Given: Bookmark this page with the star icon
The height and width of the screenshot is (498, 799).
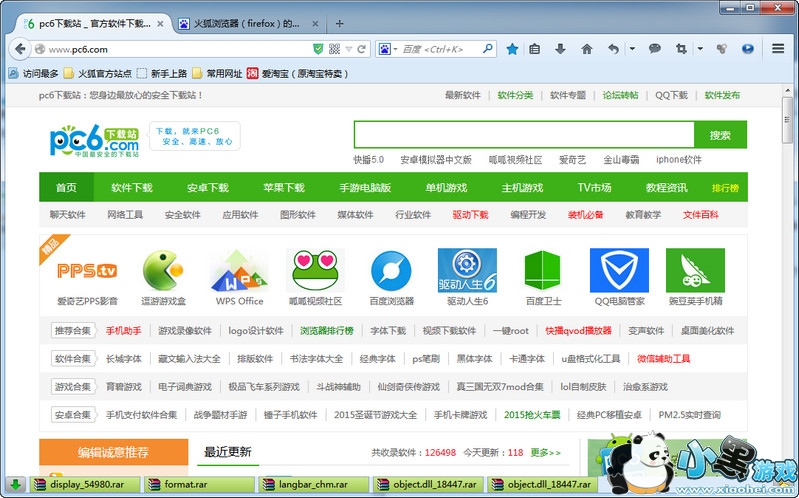Looking at the screenshot, I should pyautogui.click(x=512, y=48).
